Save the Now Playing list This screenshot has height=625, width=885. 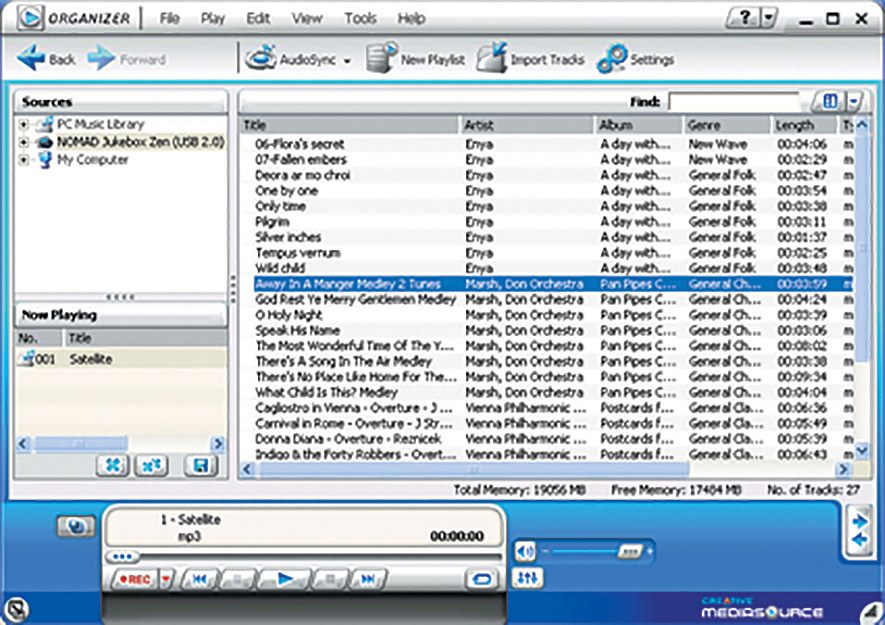pos(200,465)
